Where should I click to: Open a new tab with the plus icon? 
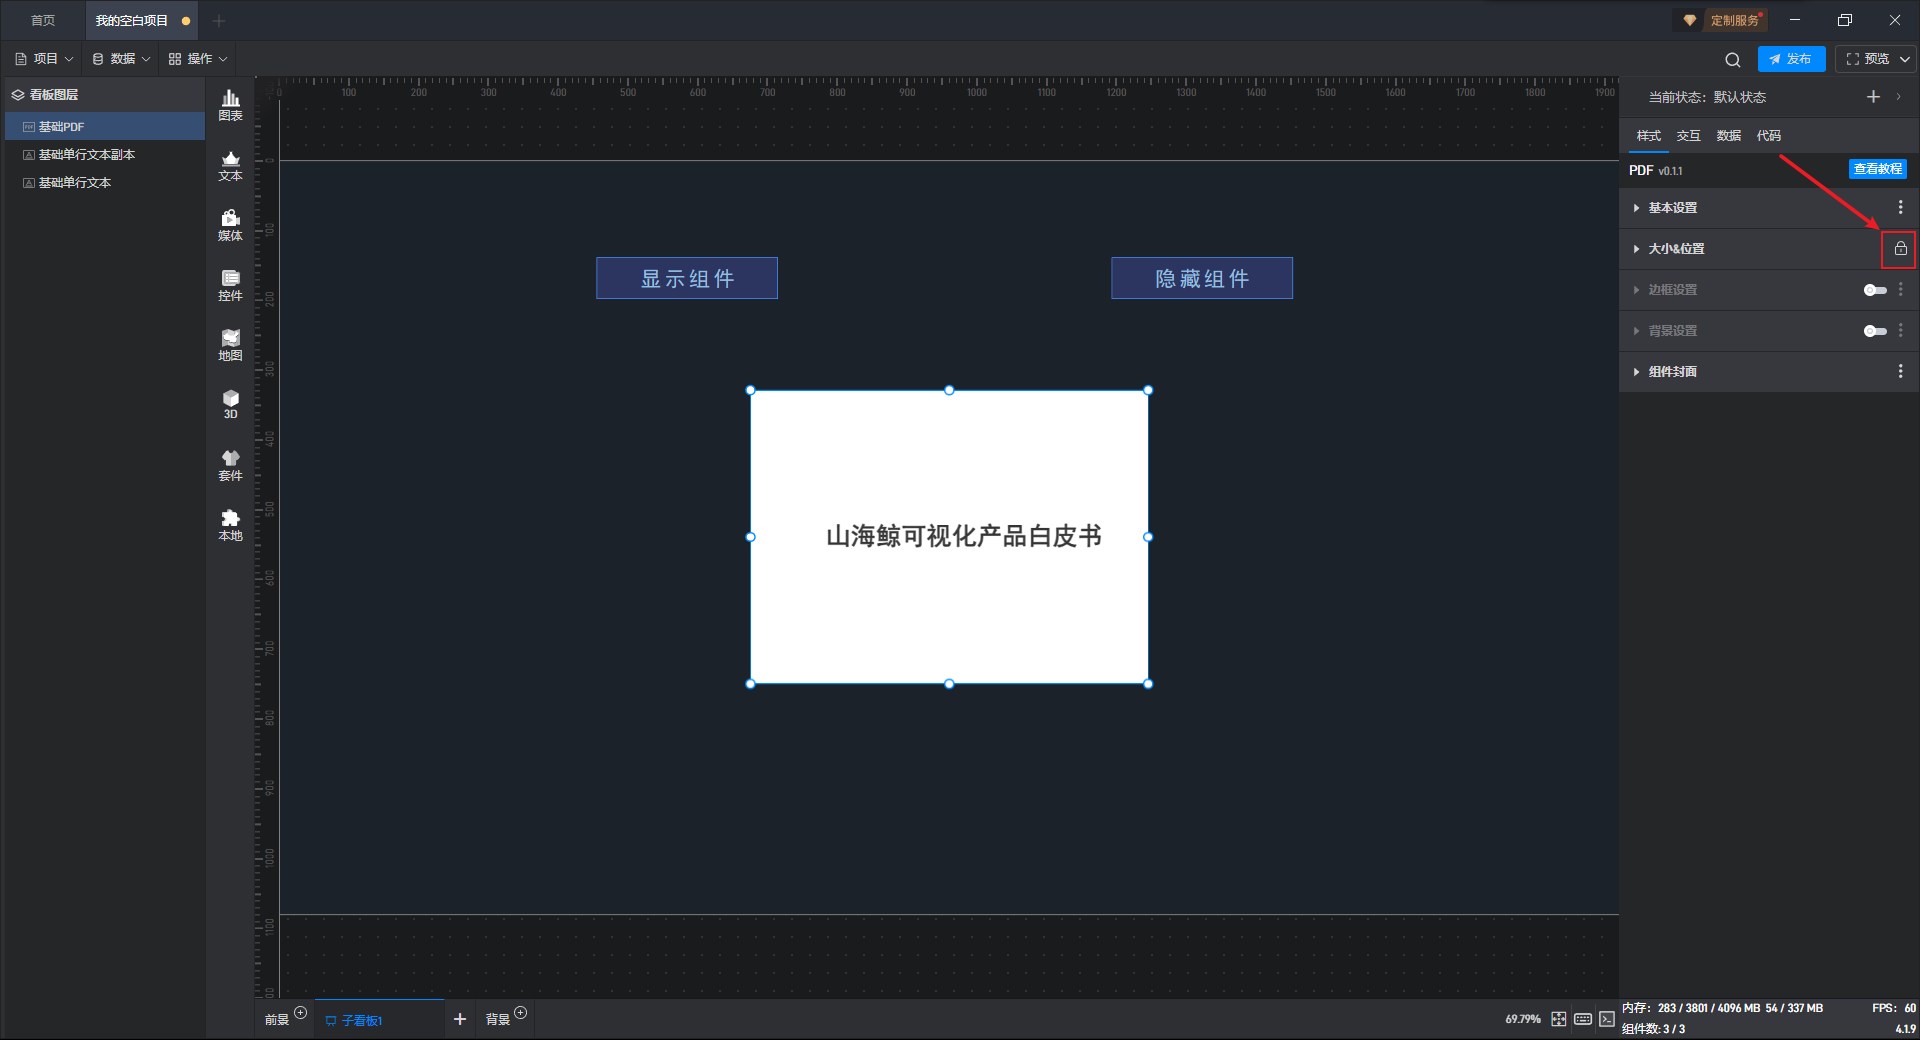(x=219, y=21)
